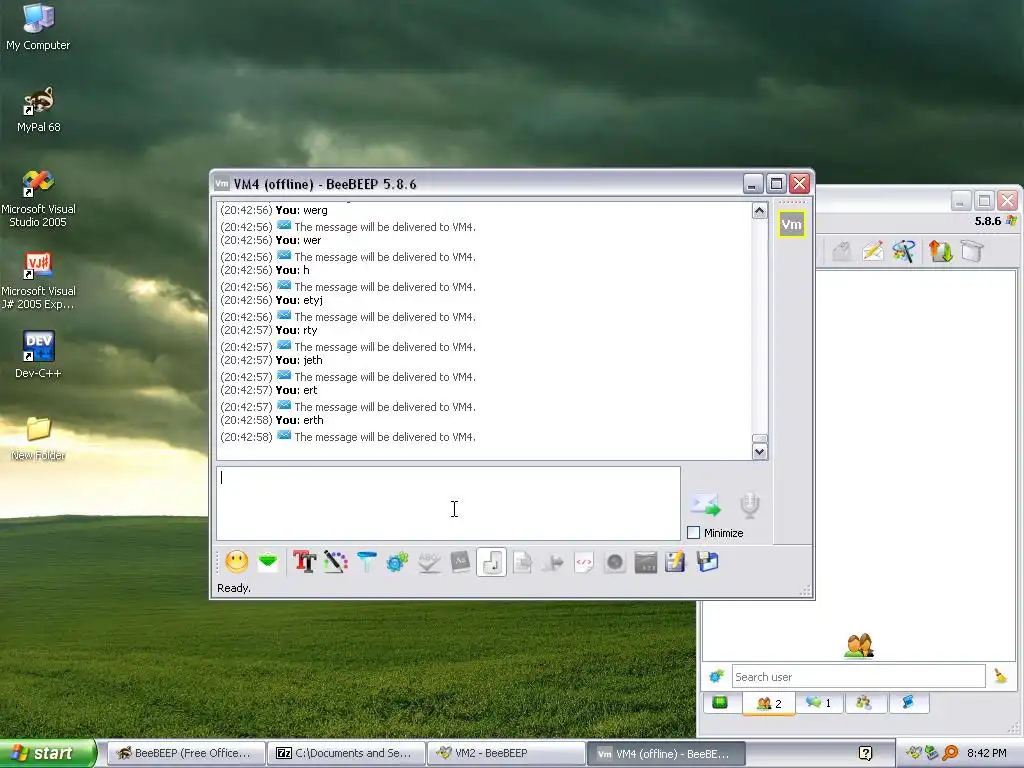Click the gray round record icon

(615, 562)
